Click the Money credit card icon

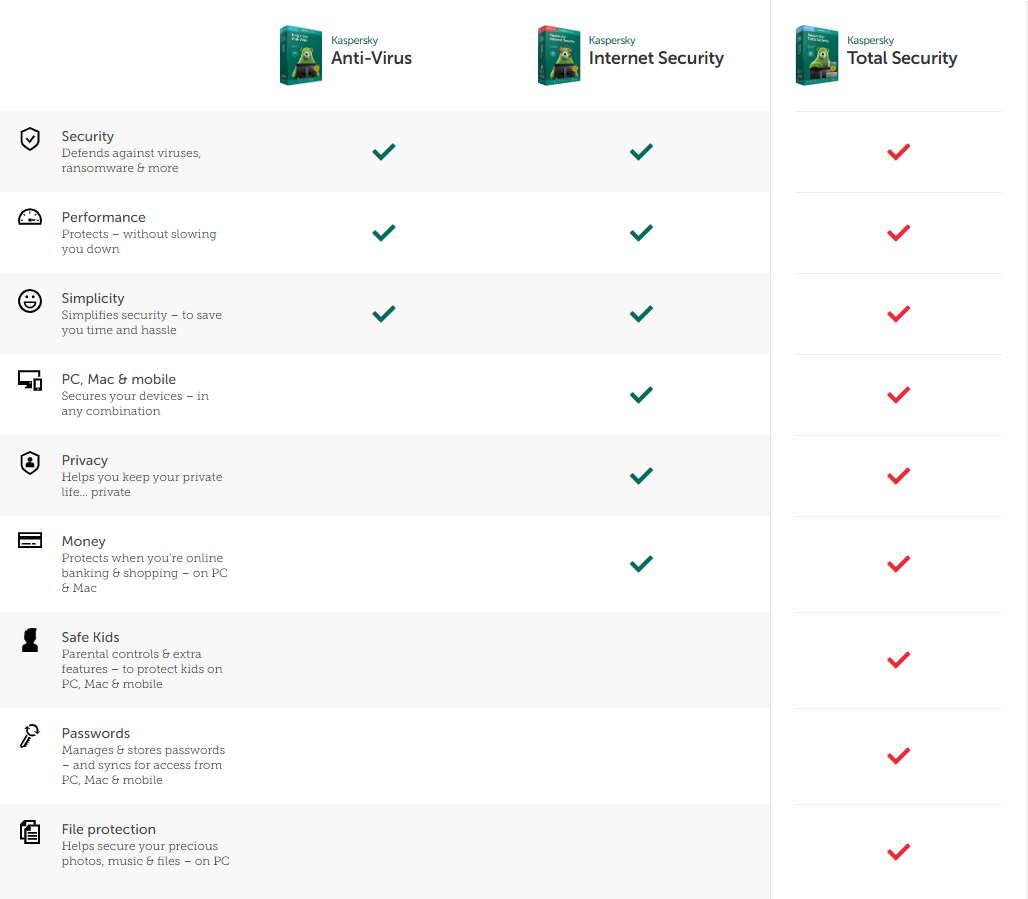pos(30,540)
